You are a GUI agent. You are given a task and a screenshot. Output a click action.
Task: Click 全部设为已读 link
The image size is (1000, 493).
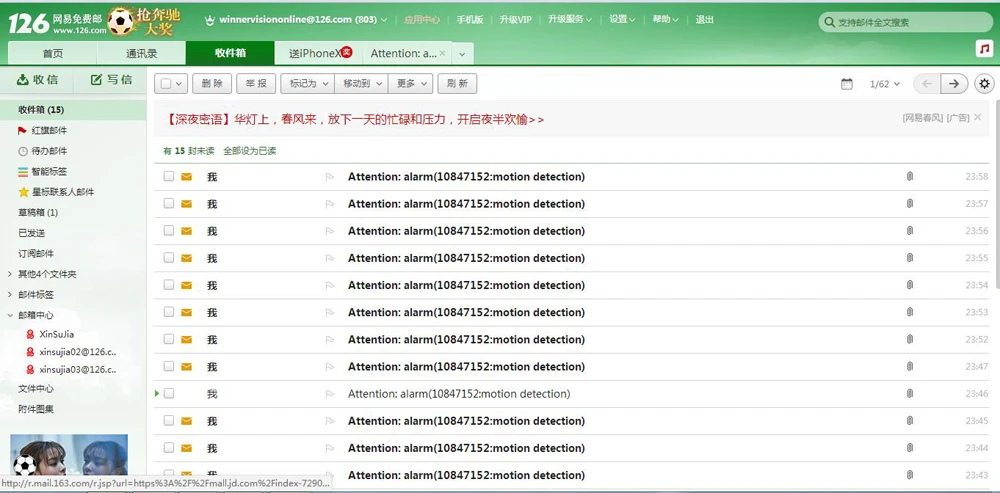click(249, 151)
